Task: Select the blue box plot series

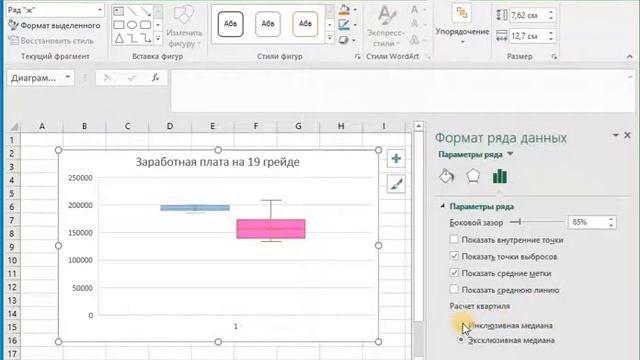Action: pos(195,208)
